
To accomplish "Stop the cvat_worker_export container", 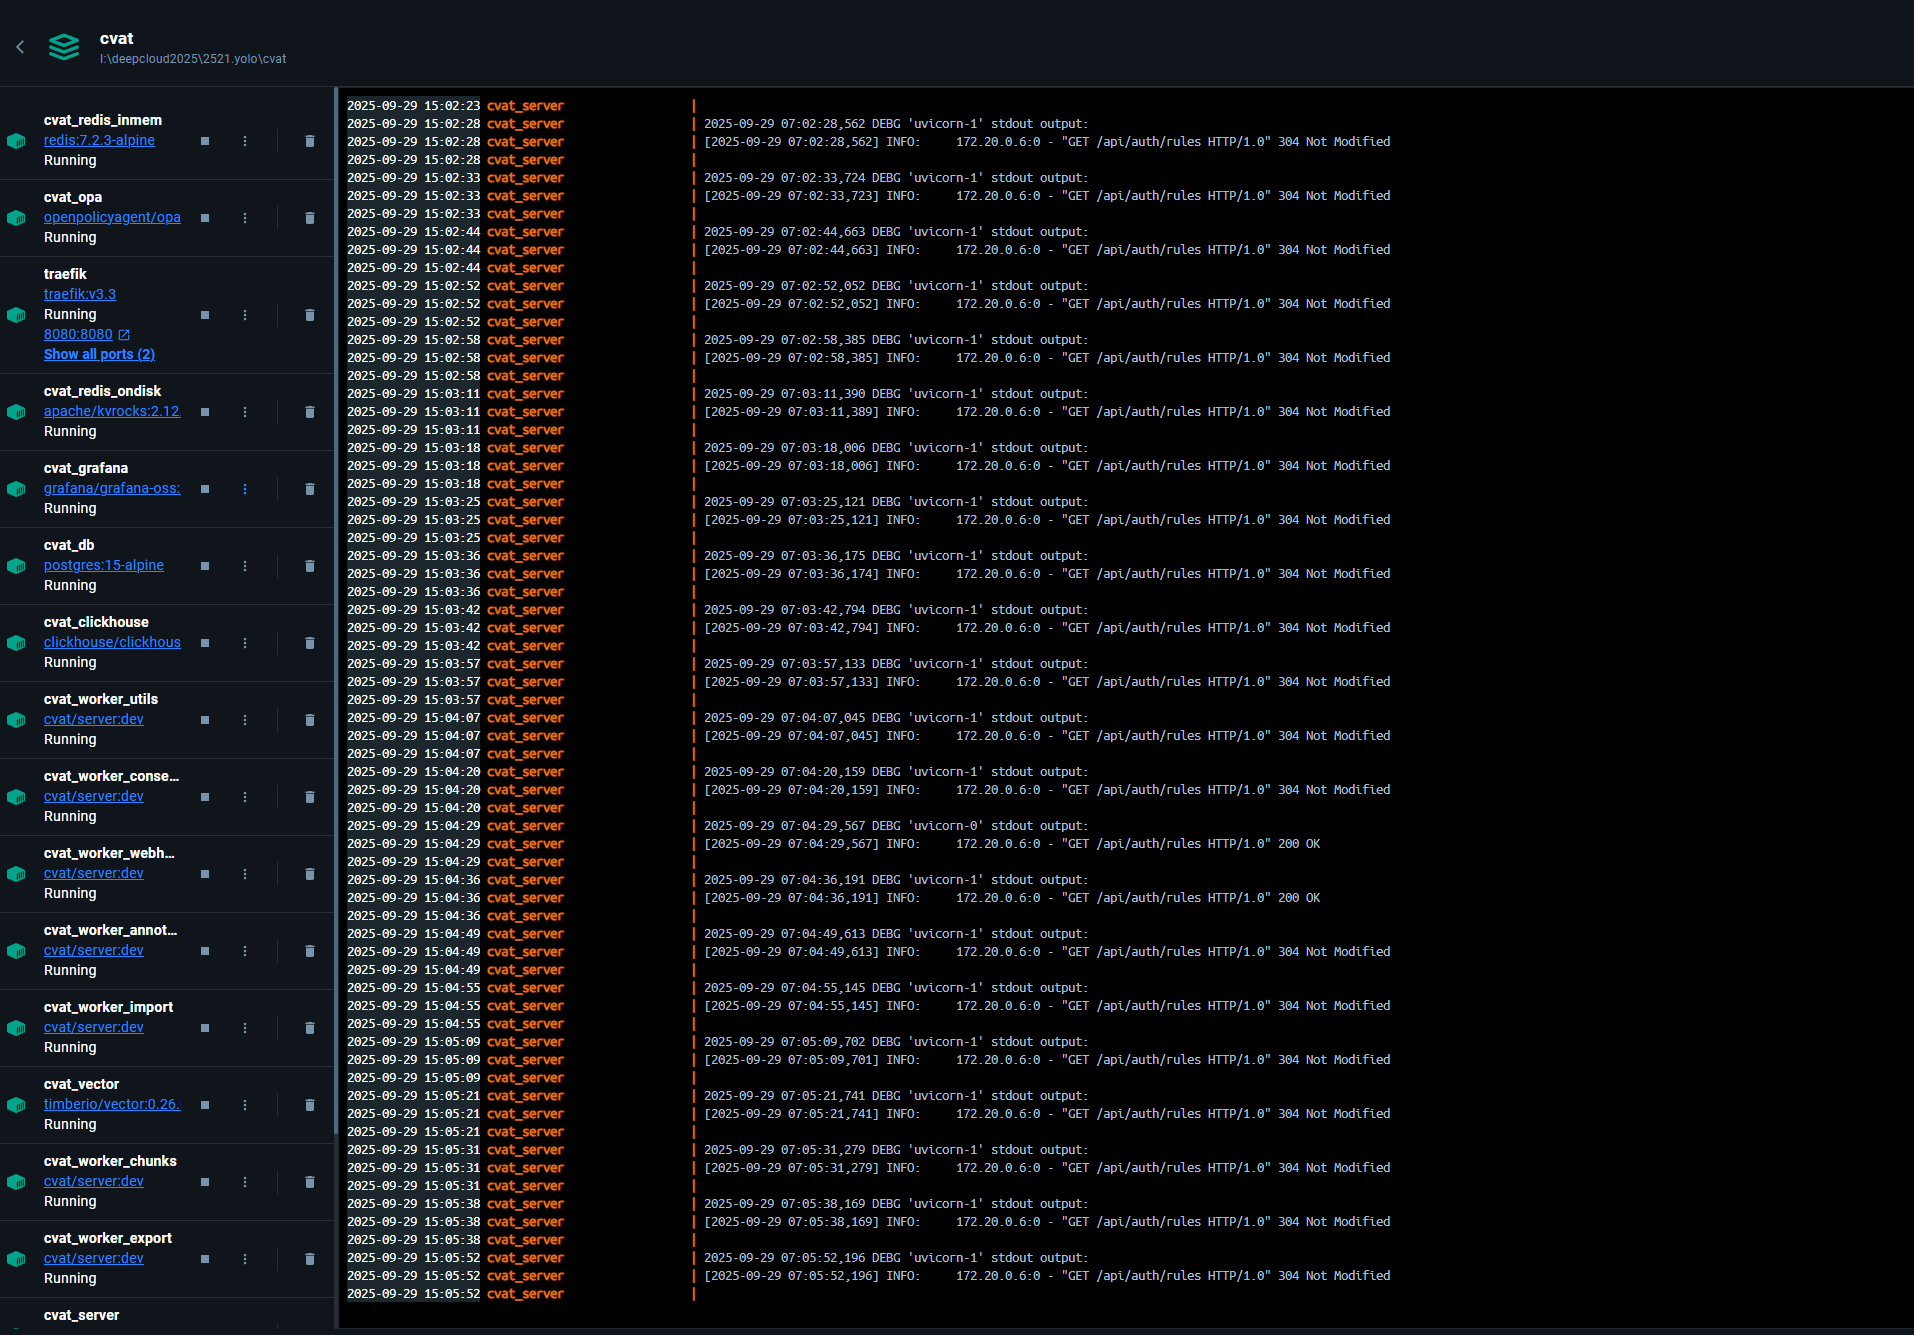I will point(205,1259).
